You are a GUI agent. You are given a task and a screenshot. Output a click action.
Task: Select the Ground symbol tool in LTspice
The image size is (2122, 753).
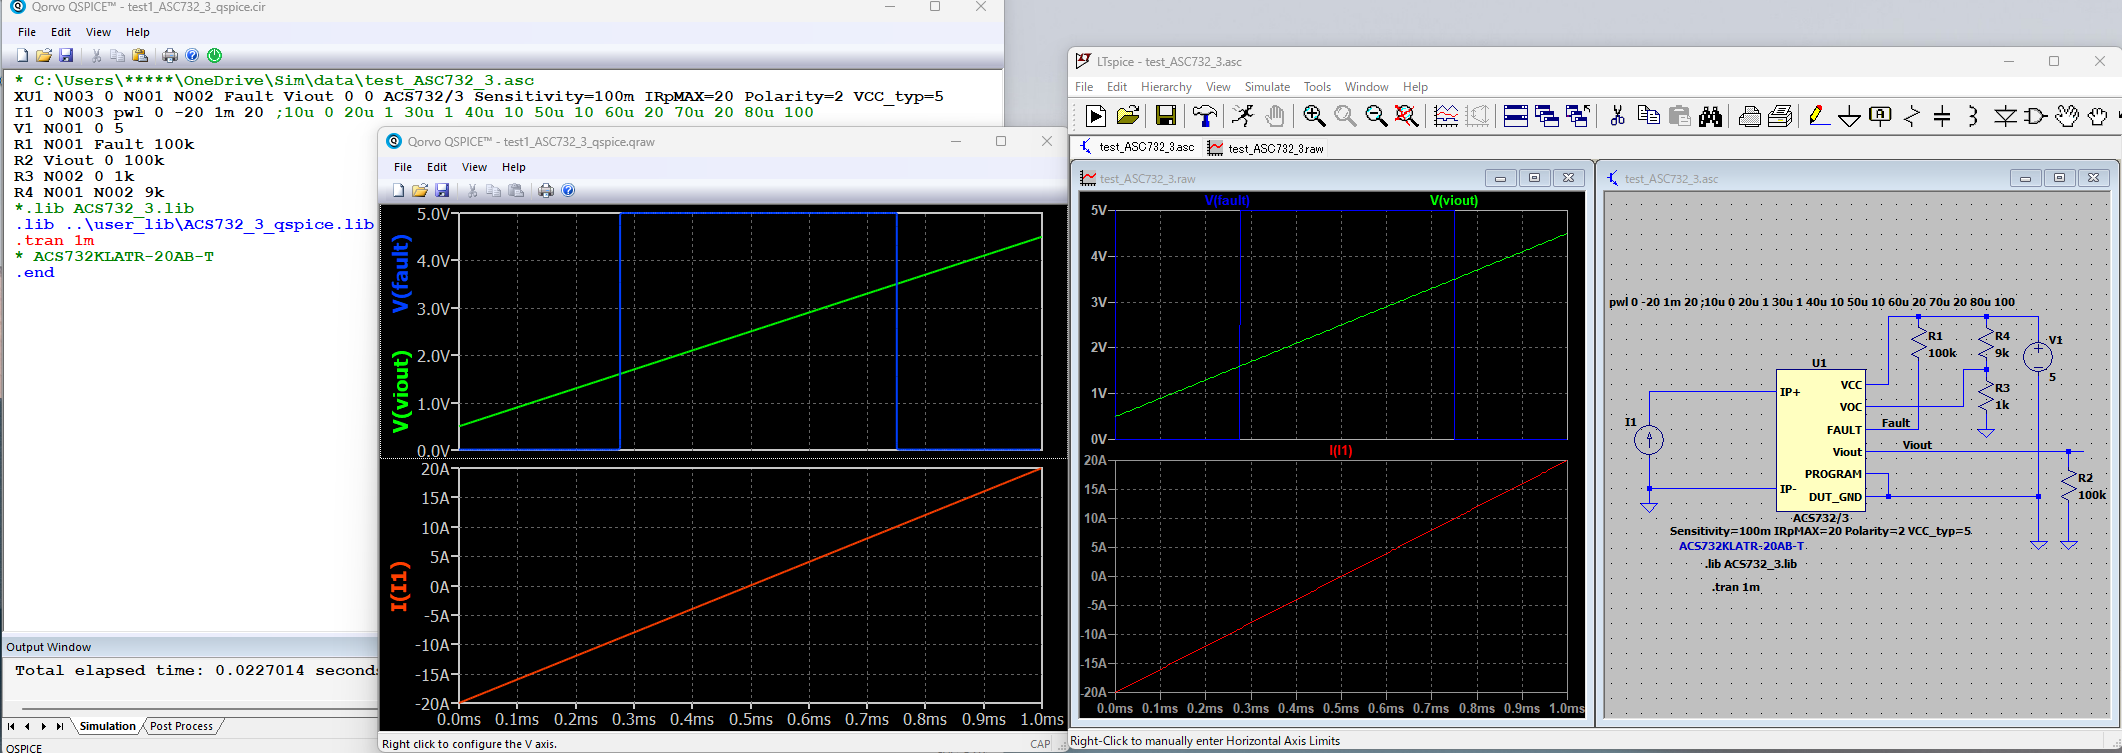(x=1850, y=116)
